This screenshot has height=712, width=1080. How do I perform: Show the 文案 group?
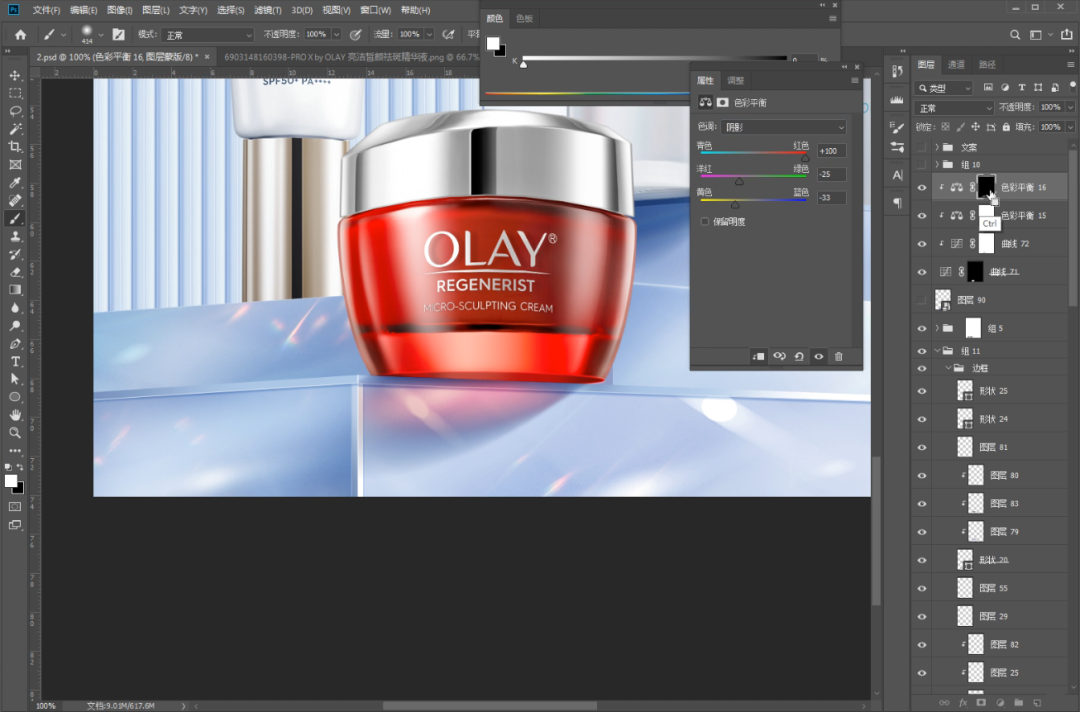(922, 147)
